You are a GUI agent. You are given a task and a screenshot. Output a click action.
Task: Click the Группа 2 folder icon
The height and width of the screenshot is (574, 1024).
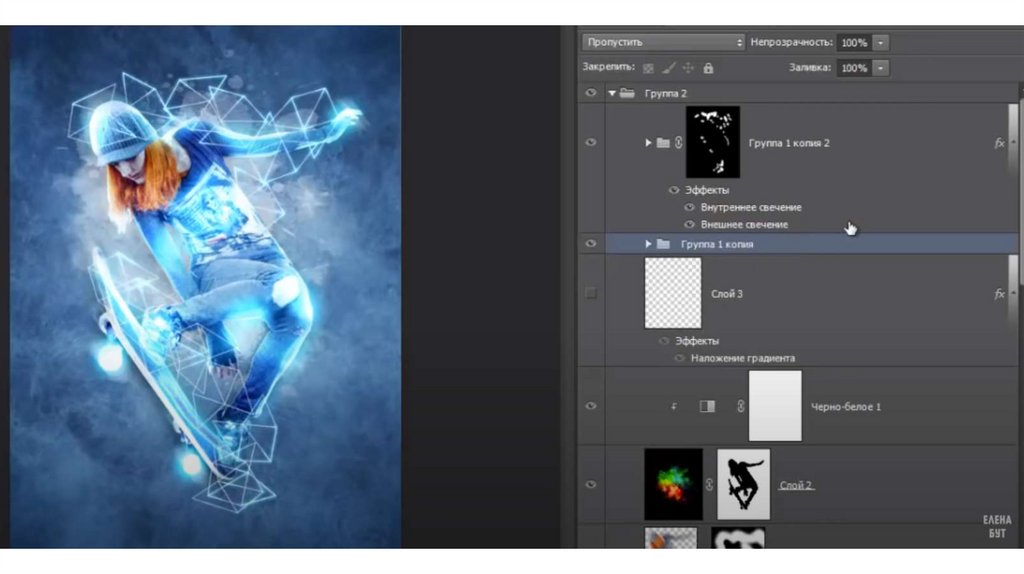627,93
